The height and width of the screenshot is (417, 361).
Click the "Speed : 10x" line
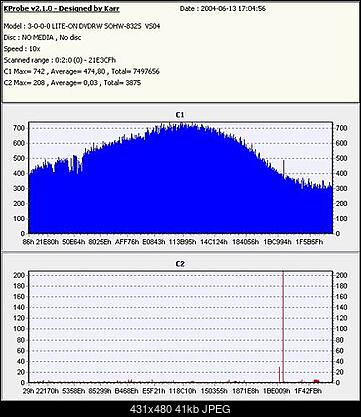(x=22, y=49)
